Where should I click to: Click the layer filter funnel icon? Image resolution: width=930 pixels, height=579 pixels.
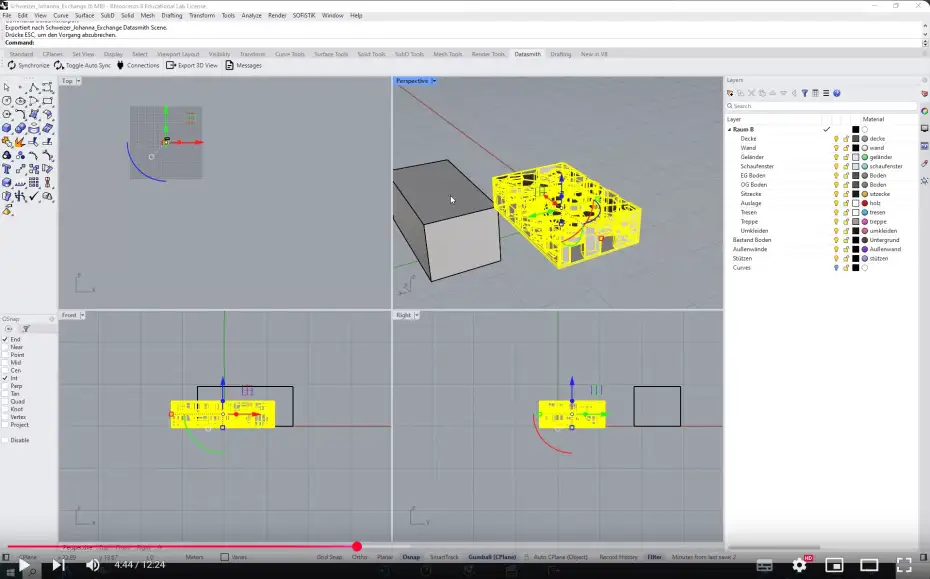[805, 92]
